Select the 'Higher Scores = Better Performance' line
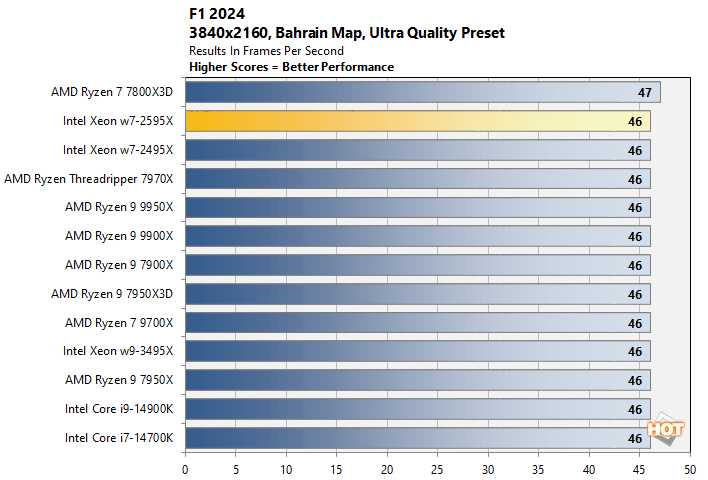Image resolution: width=708 pixels, height=480 pixels. 291,67
